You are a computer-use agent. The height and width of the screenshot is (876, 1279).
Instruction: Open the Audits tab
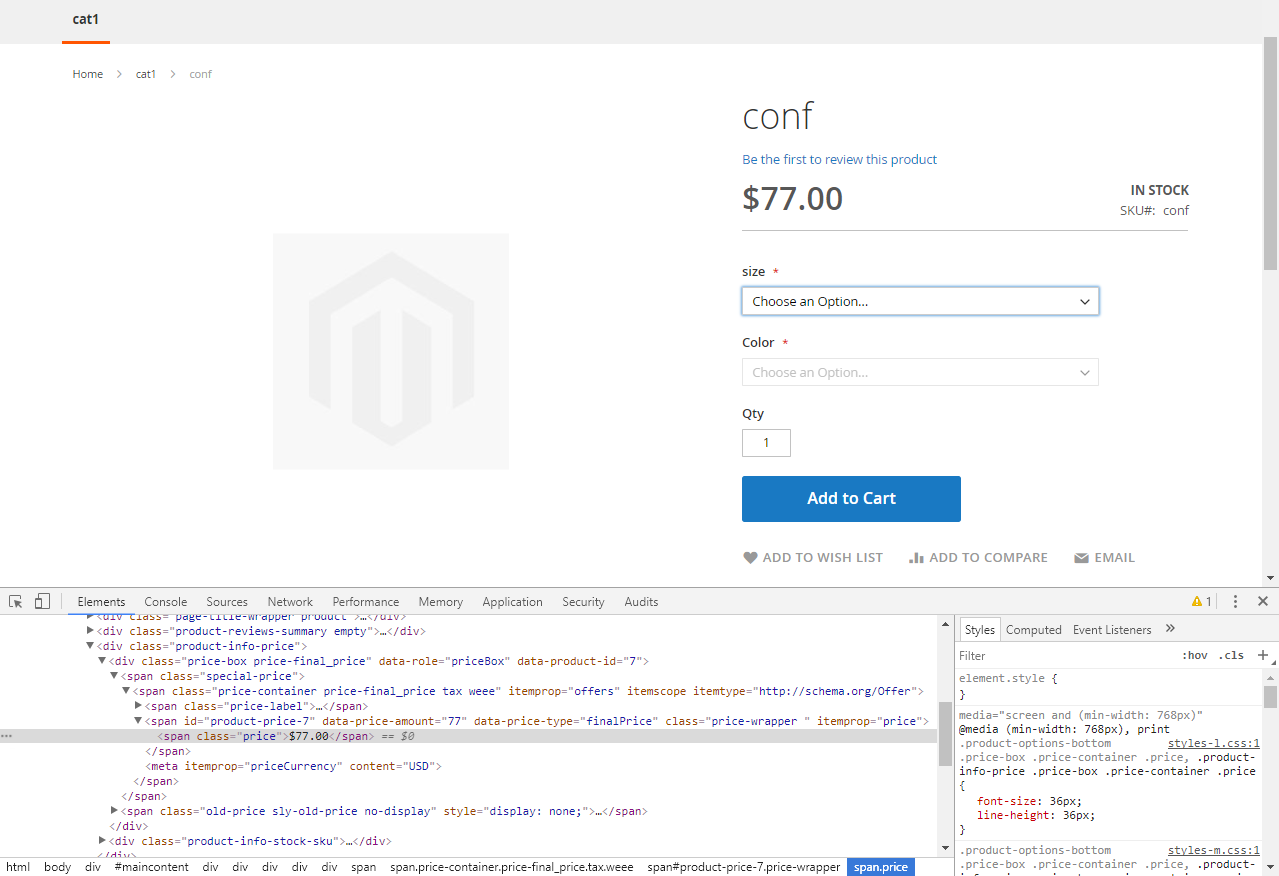pyautogui.click(x=641, y=601)
